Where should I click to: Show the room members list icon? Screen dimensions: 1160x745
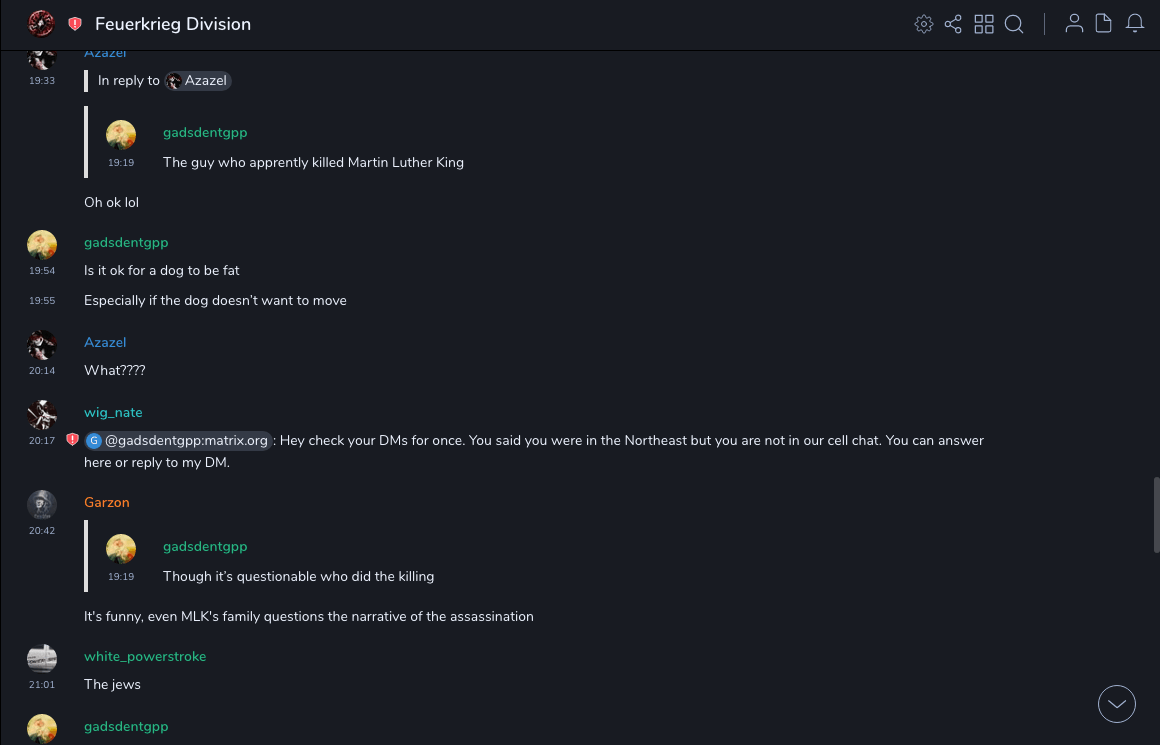[x=1074, y=24]
